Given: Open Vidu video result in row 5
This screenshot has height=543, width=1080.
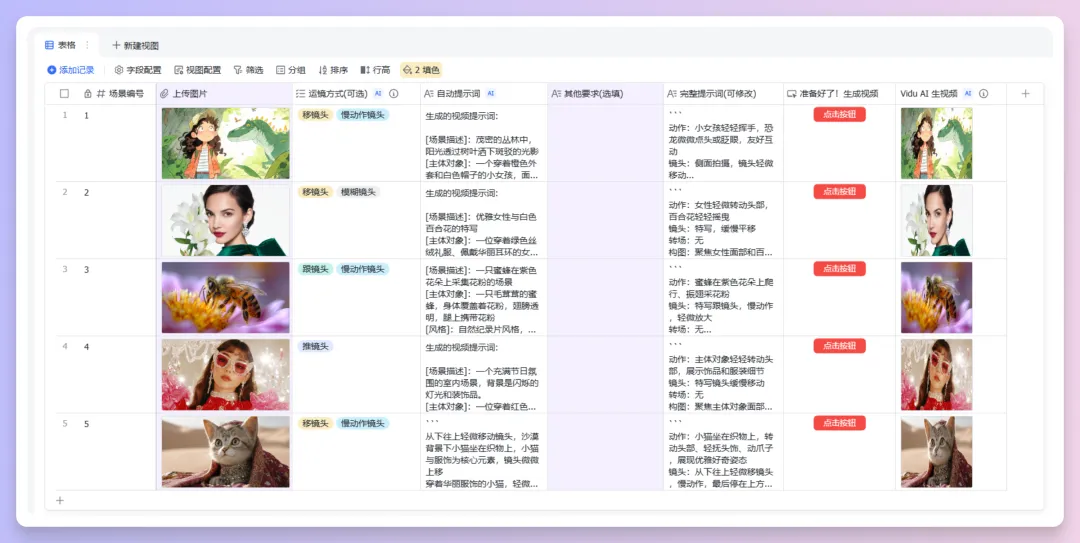Looking at the screenshot, I should click(937, 452).
